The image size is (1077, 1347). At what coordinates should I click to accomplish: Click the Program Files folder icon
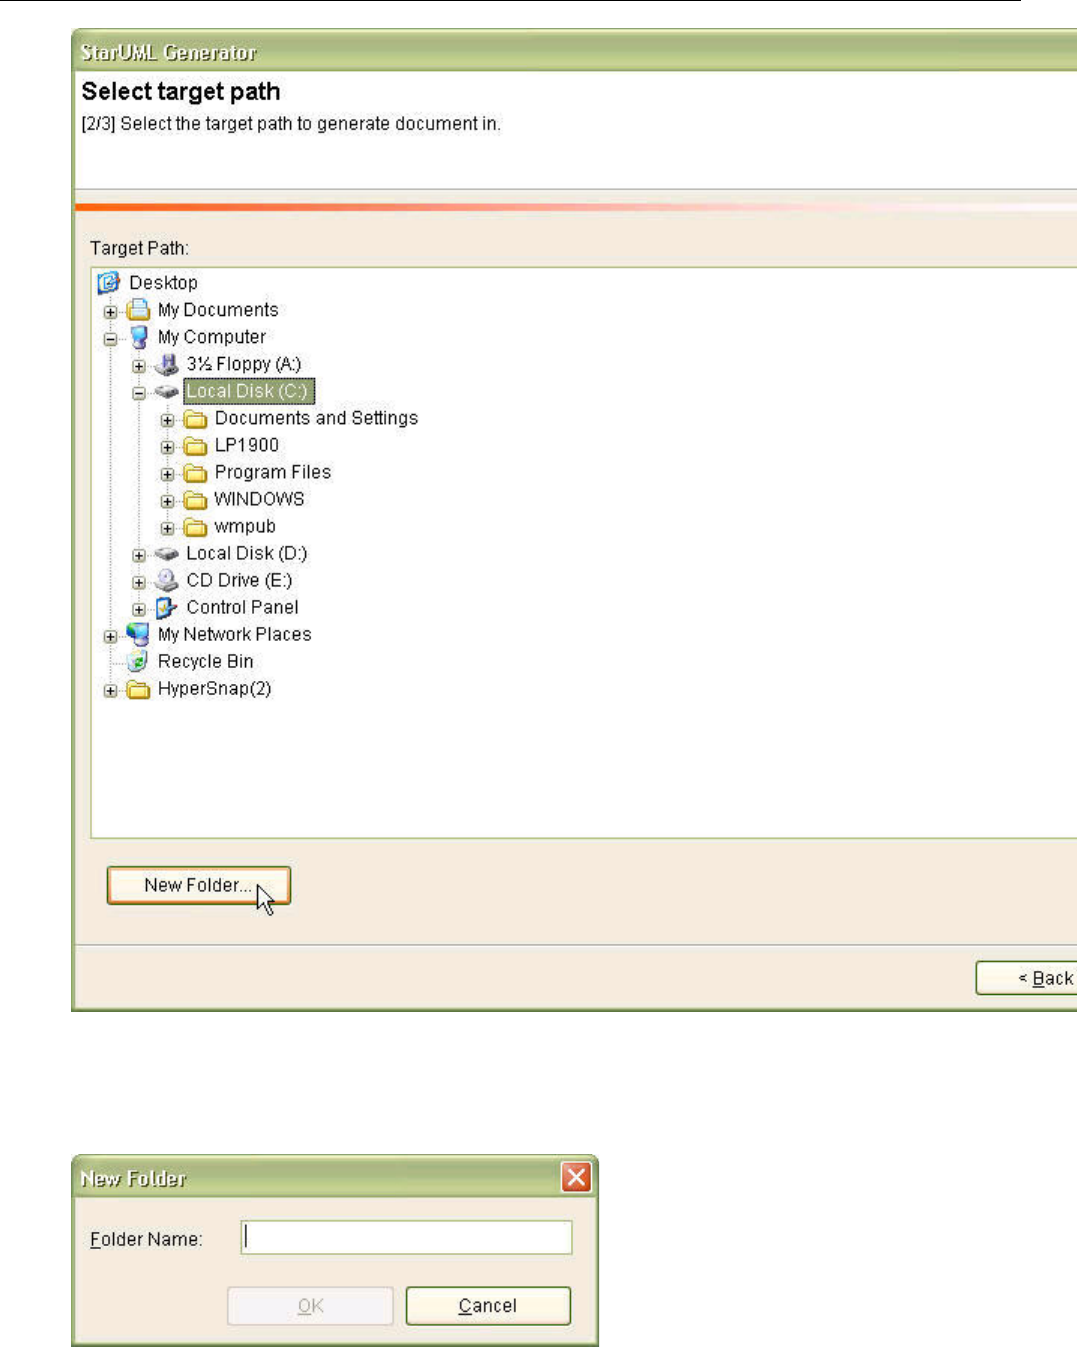pos(196,472)
